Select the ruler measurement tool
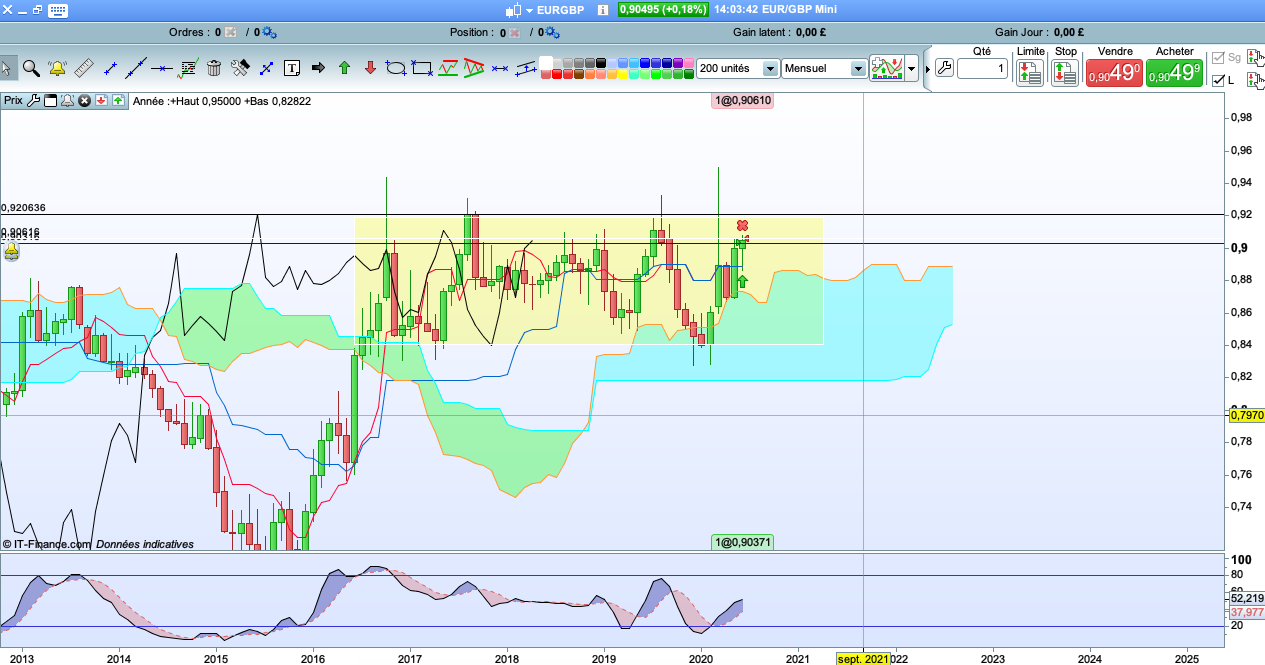The width and height of the screenshot is (1265, 665). tap(83, 69)
